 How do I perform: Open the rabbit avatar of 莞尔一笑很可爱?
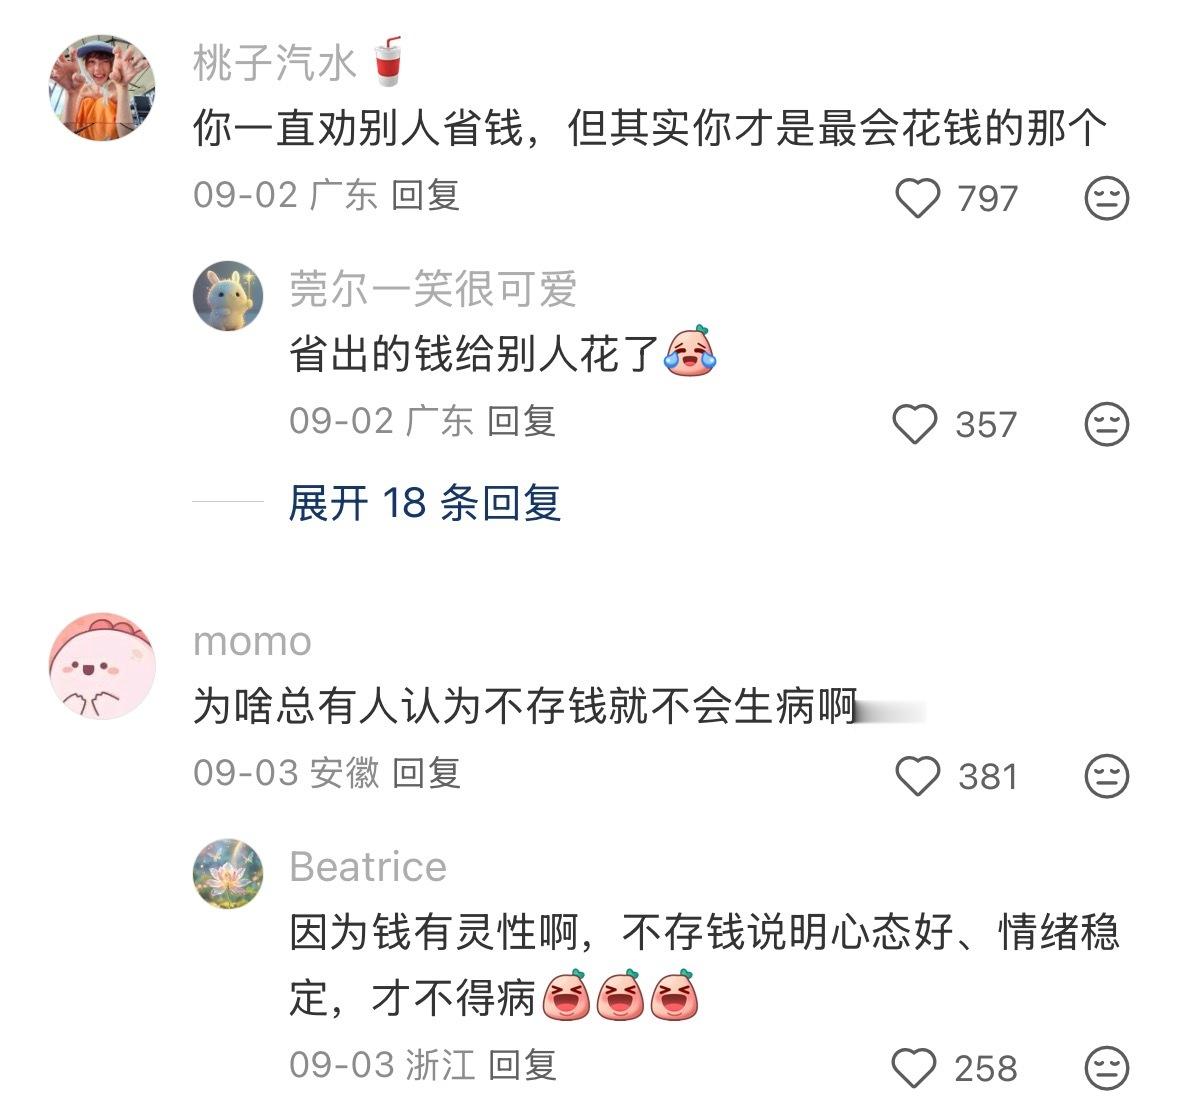click(229, 296)
